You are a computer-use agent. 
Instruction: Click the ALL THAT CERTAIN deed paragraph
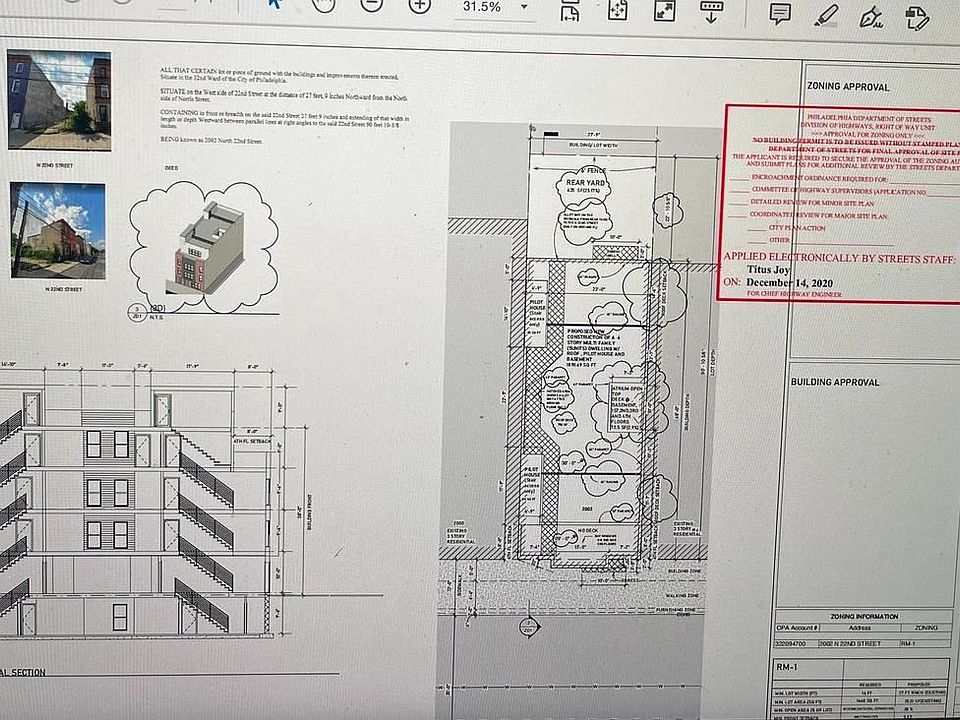click(279, 75)
